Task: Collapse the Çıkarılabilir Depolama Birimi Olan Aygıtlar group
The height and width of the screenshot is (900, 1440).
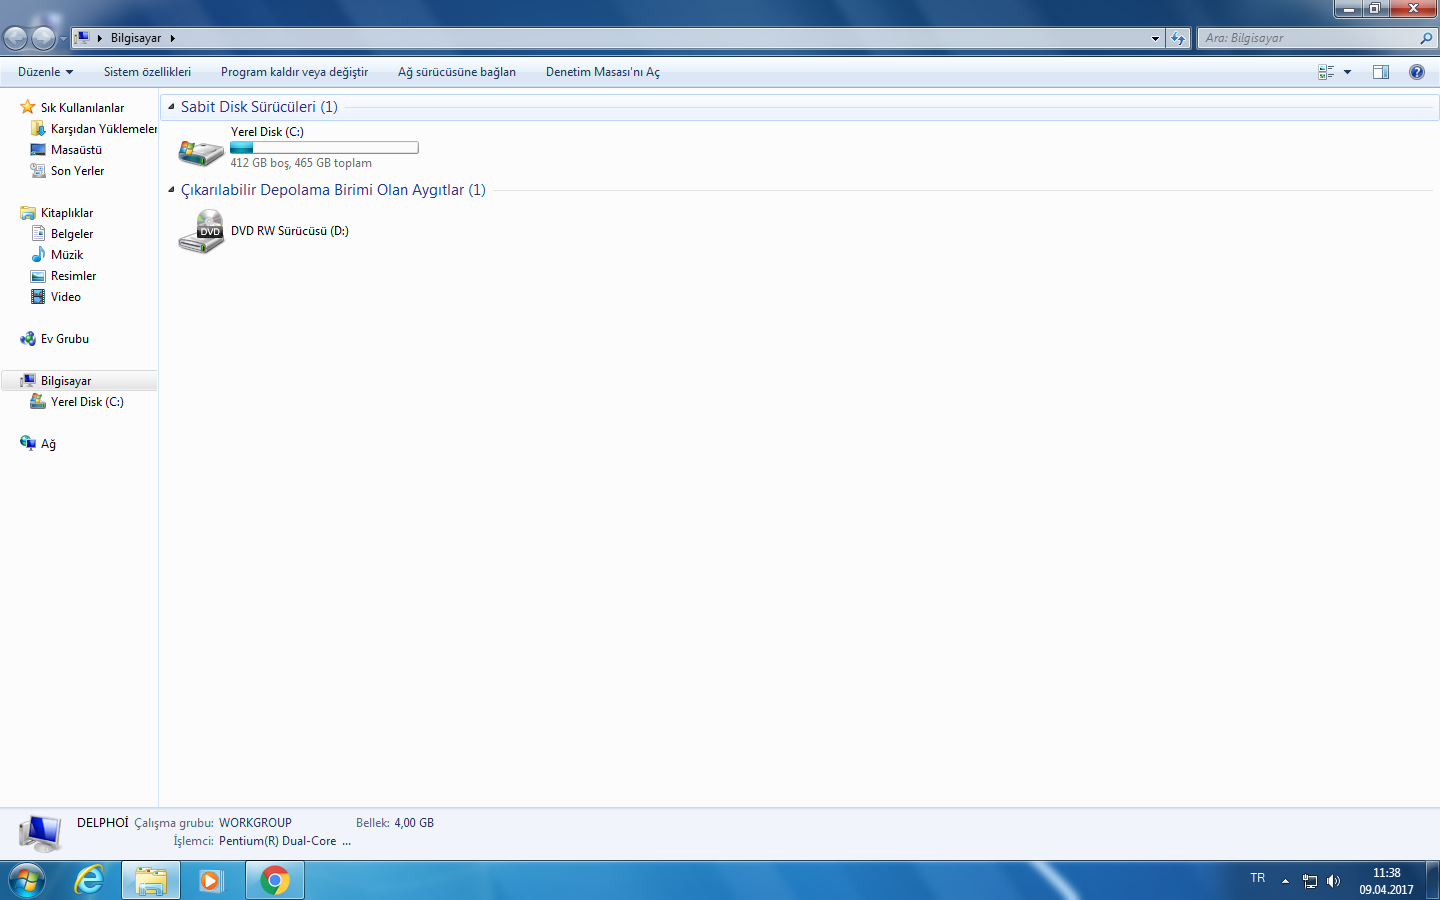Action: tap(171, 189)
